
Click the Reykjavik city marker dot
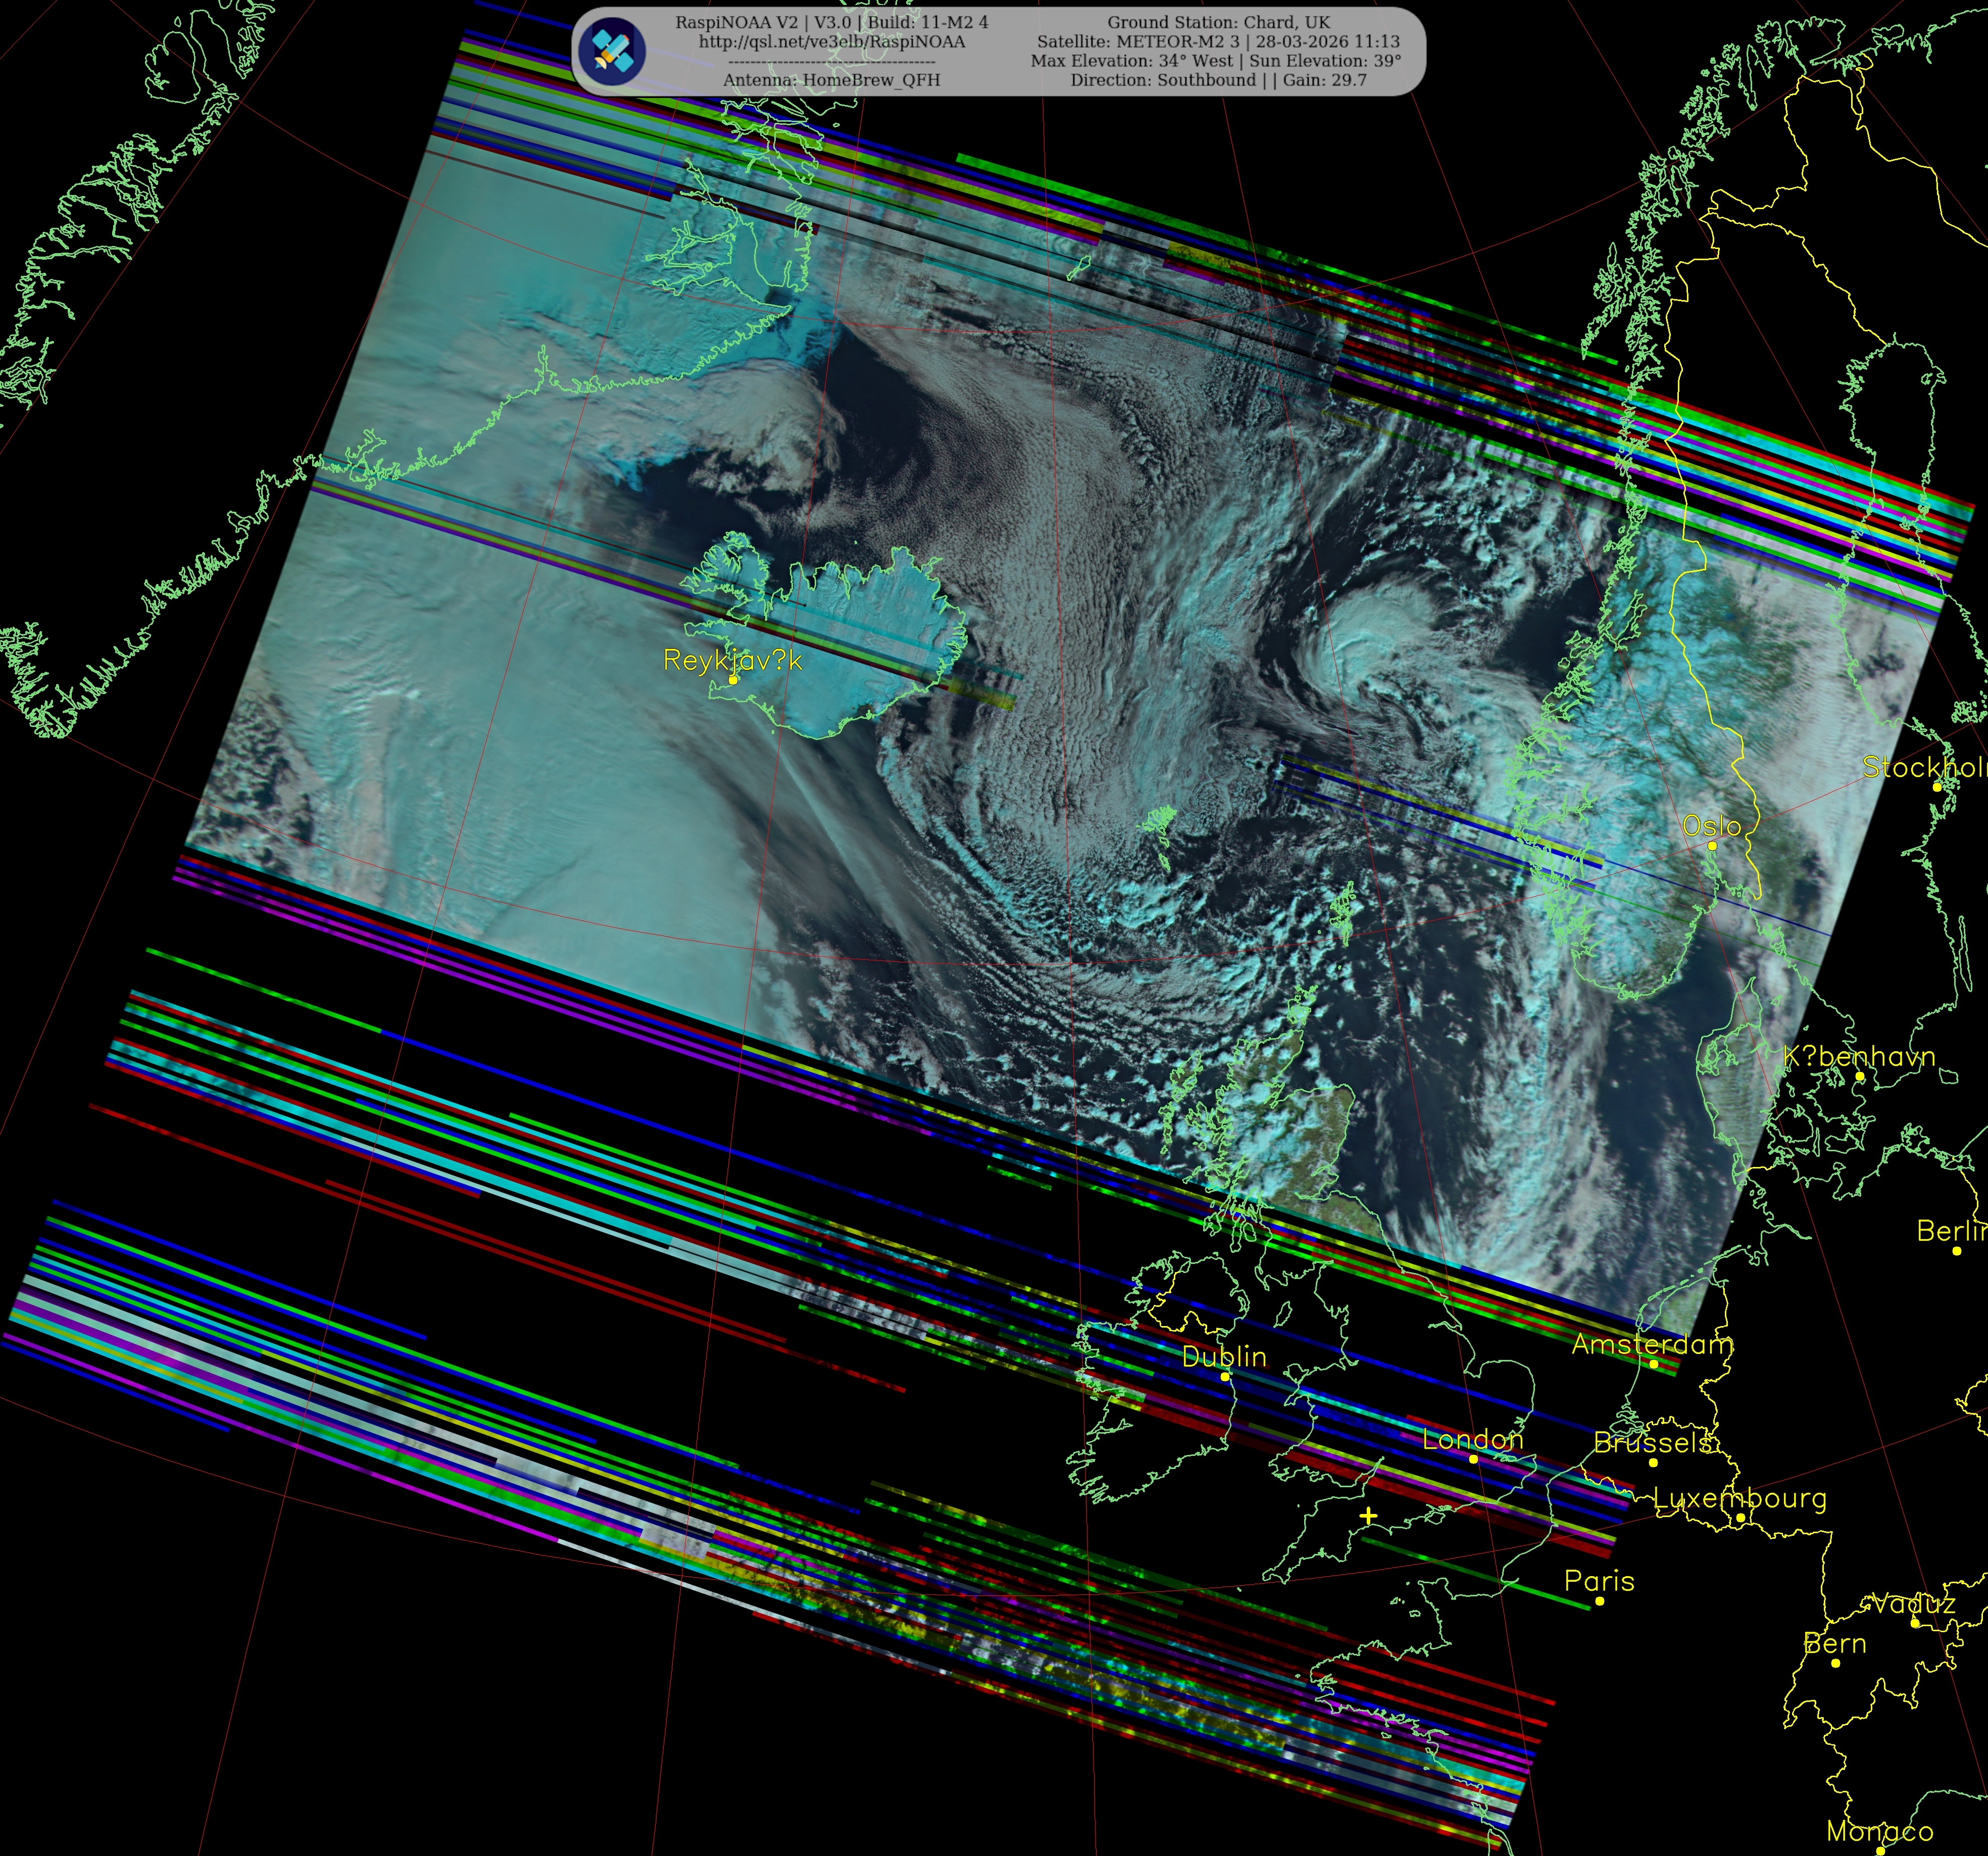tap(733, 680)
